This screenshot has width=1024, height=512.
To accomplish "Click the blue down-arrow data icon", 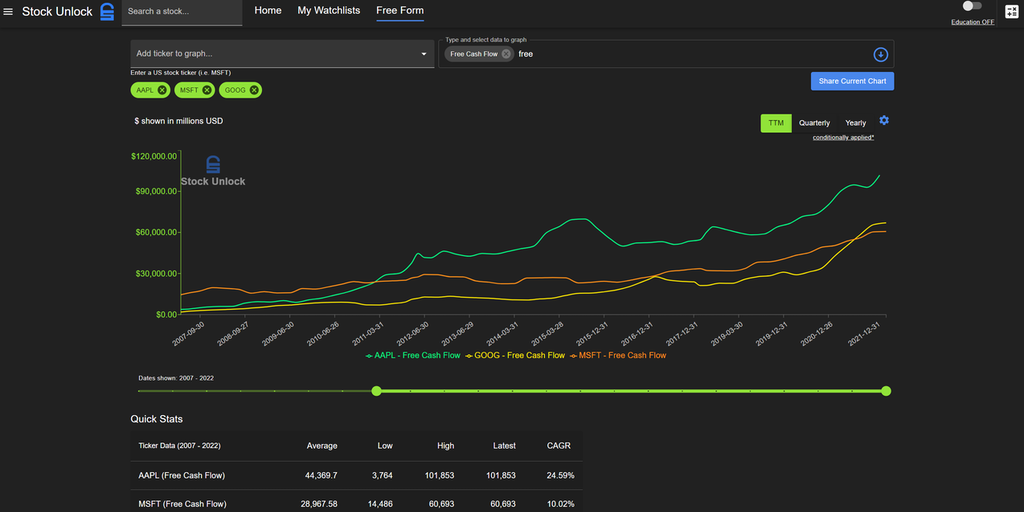I will 880,54.
